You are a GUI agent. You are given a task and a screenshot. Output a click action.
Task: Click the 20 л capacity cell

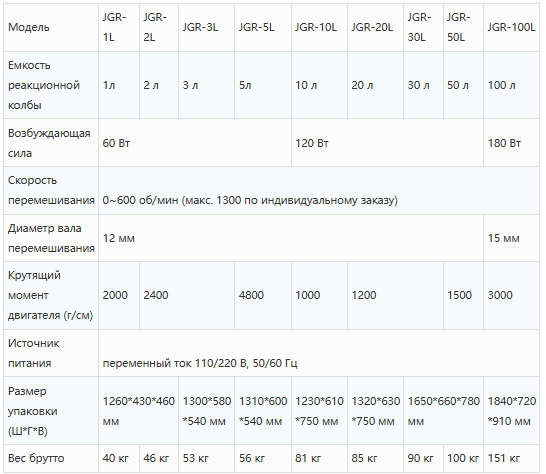[x=375, y=85]
